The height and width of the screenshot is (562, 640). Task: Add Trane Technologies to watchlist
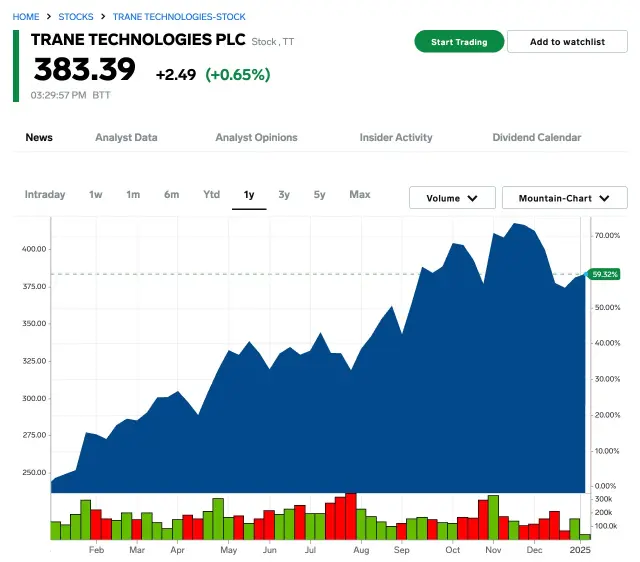click(567, 42)
